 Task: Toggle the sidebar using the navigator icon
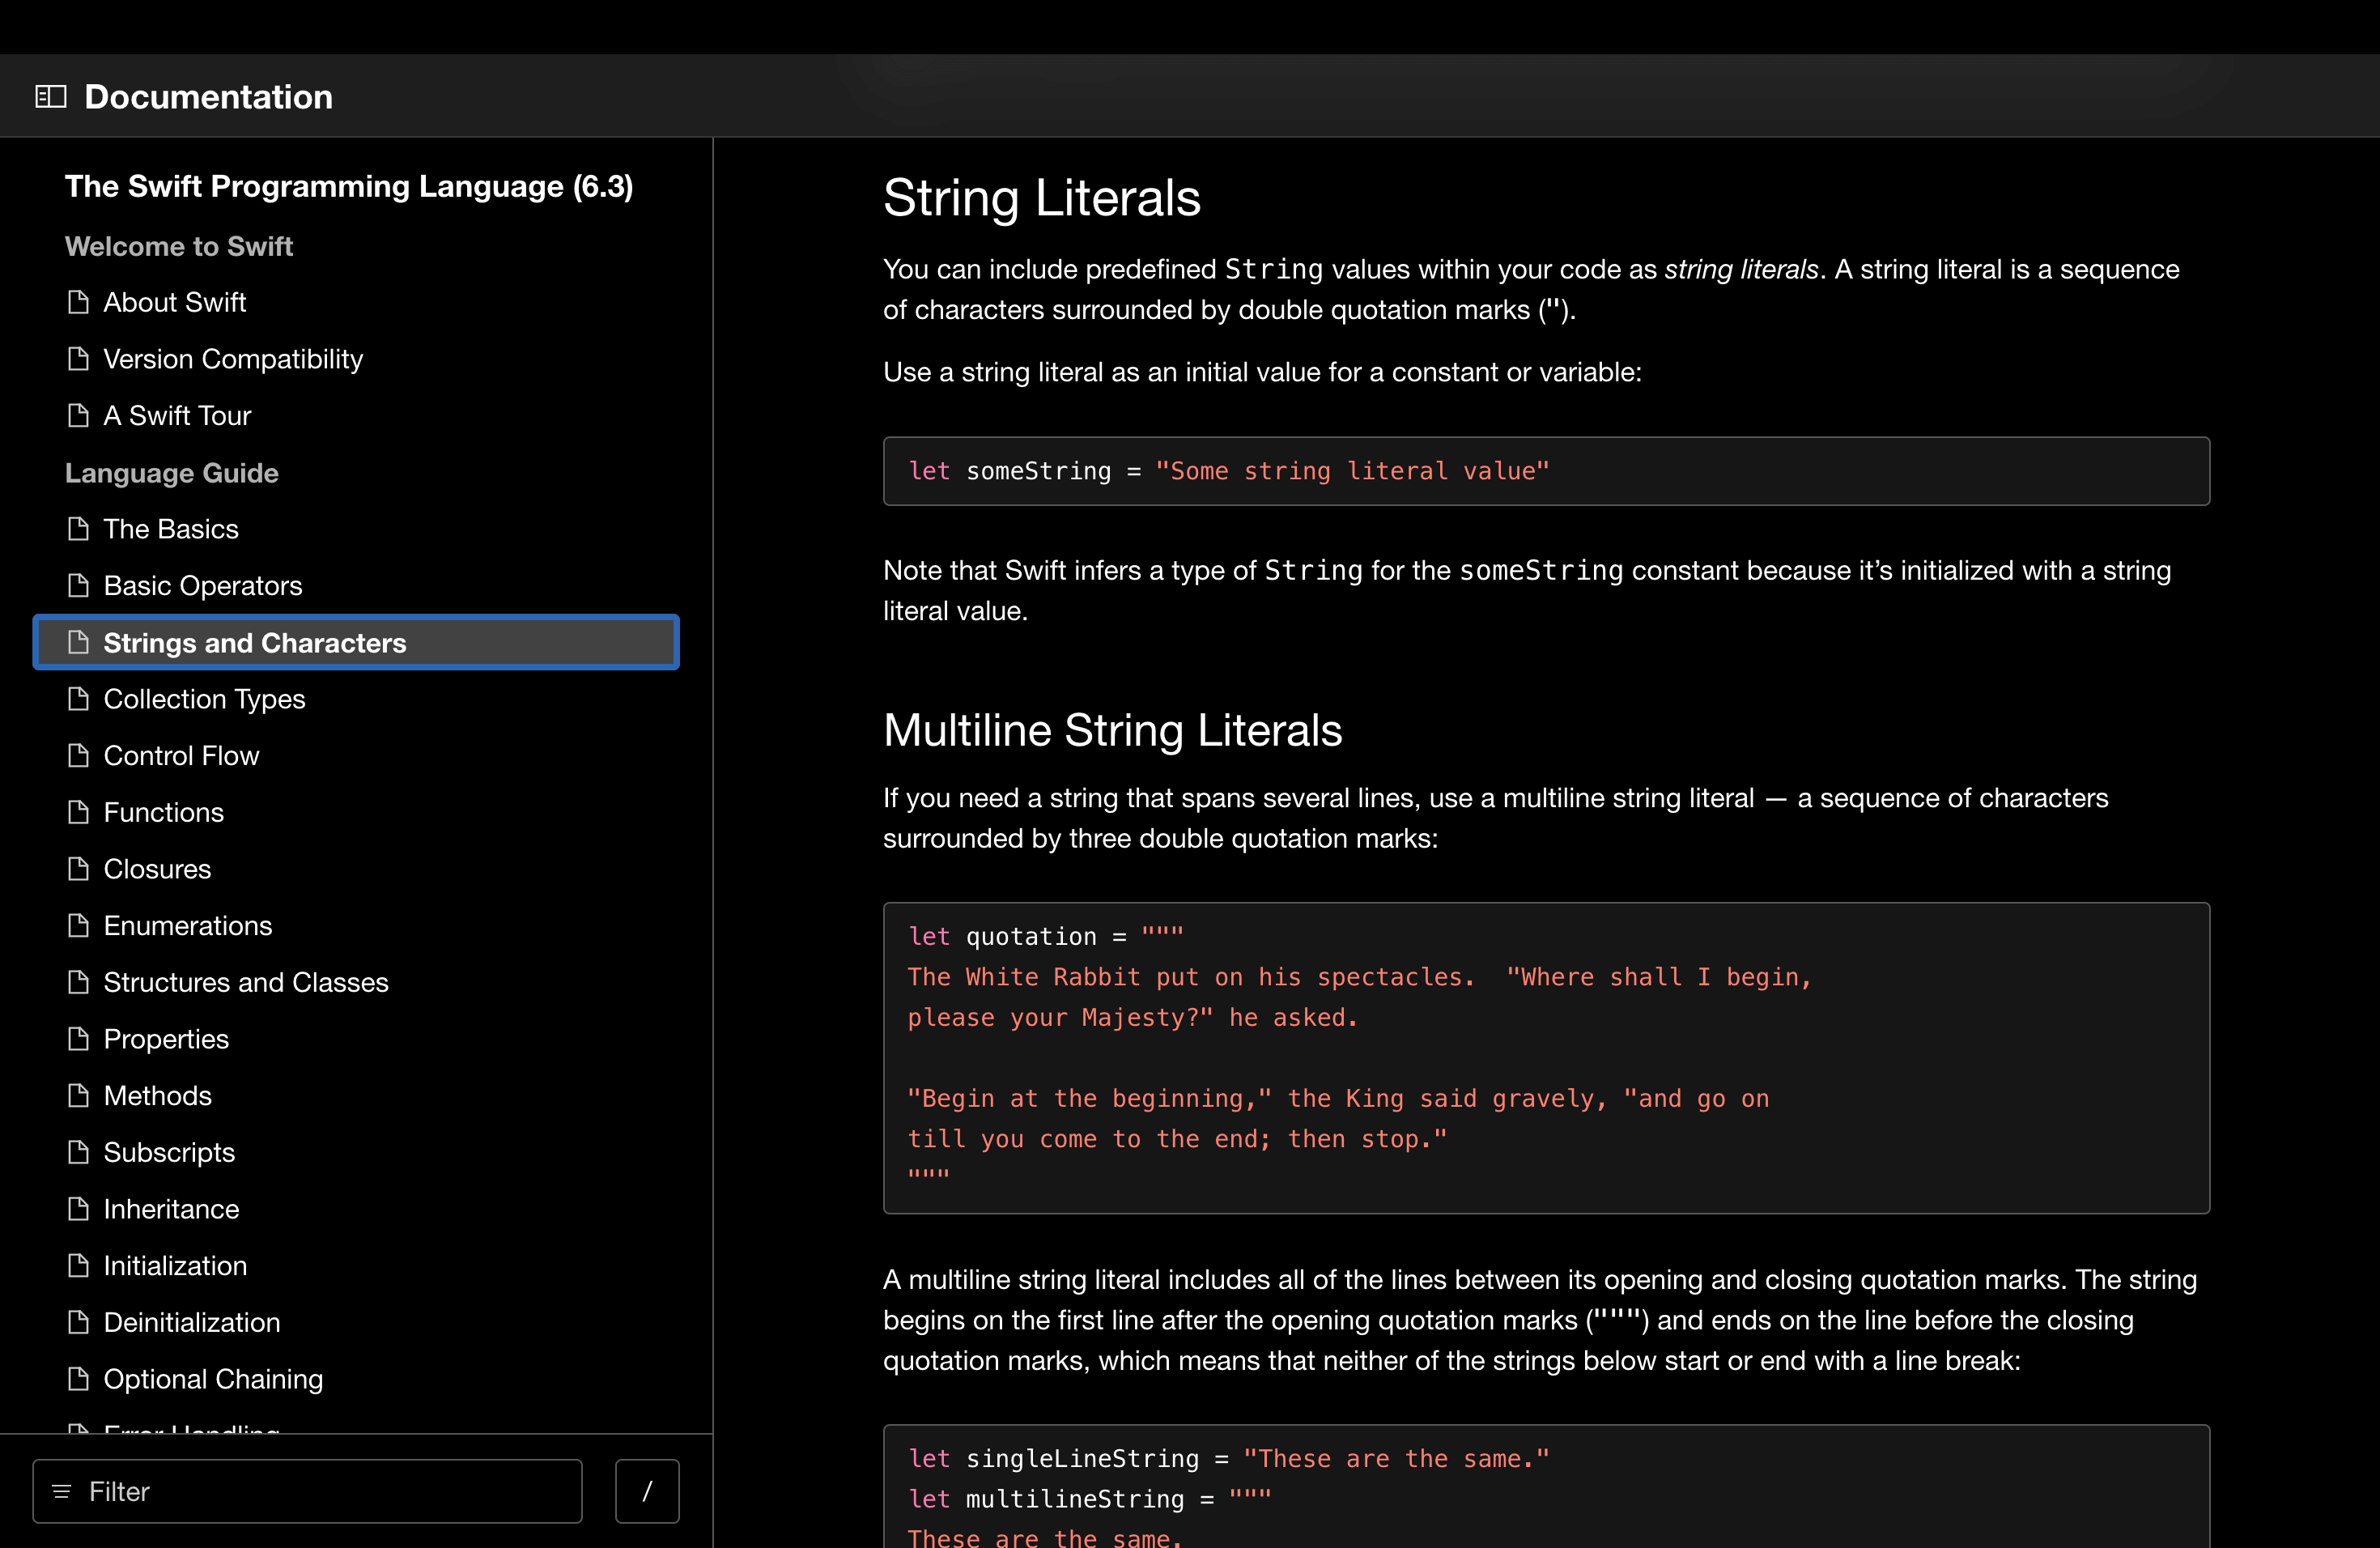(x=51, y=95)
